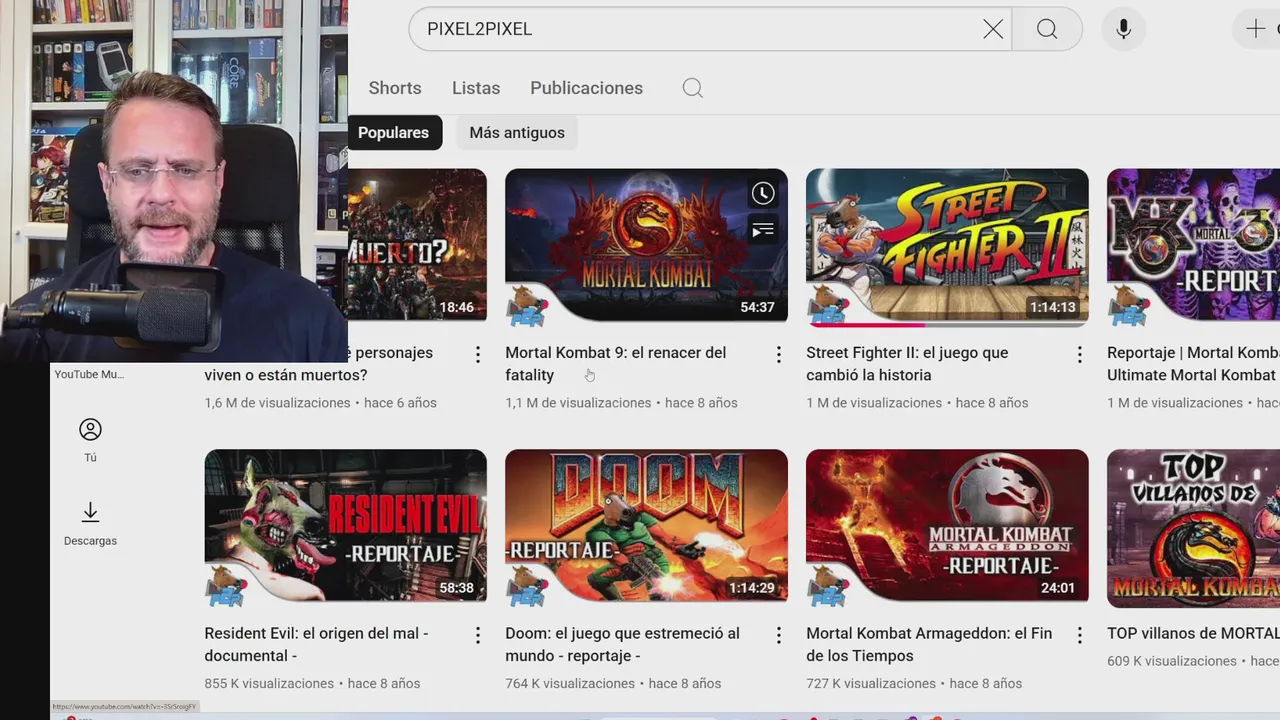Open the 18:46 video thumbnail
Screen dimensions: 1280x720
coord(417,245)
